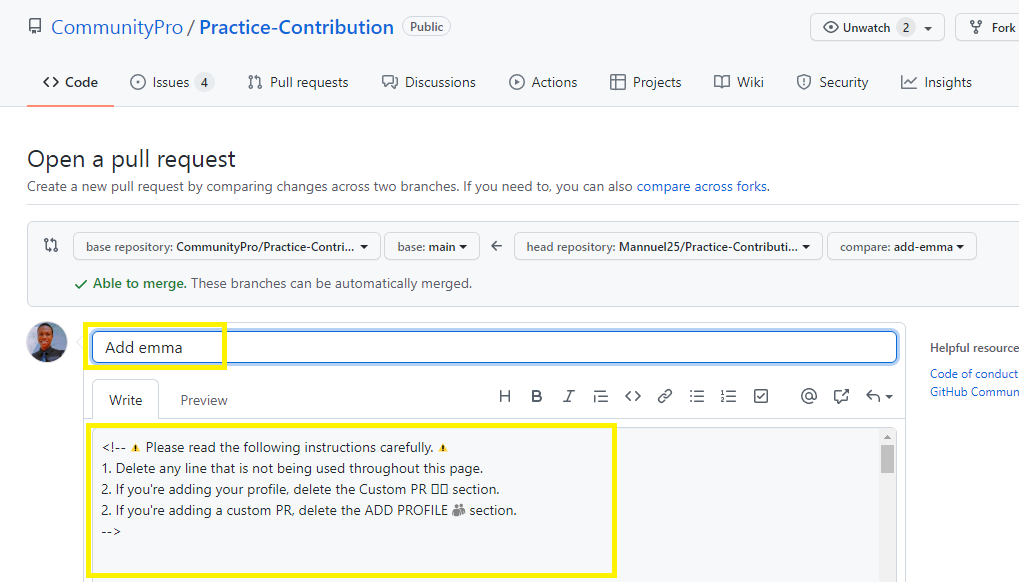Apply italic formatting
The image size is (1019, 582).
pos(569,396)
